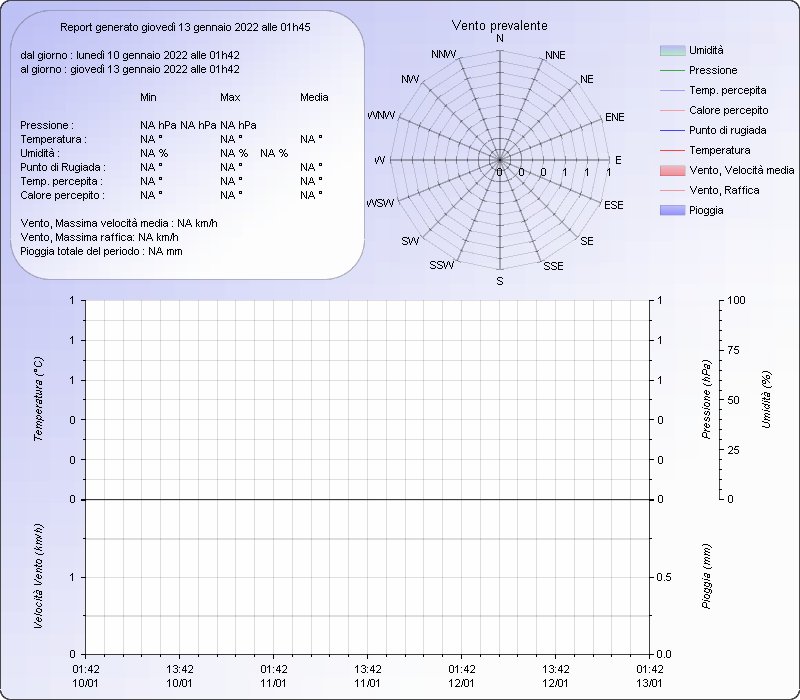This screenshot has width=800, height=700.
Task: Click the report generation date header
Action: point(185,28)
